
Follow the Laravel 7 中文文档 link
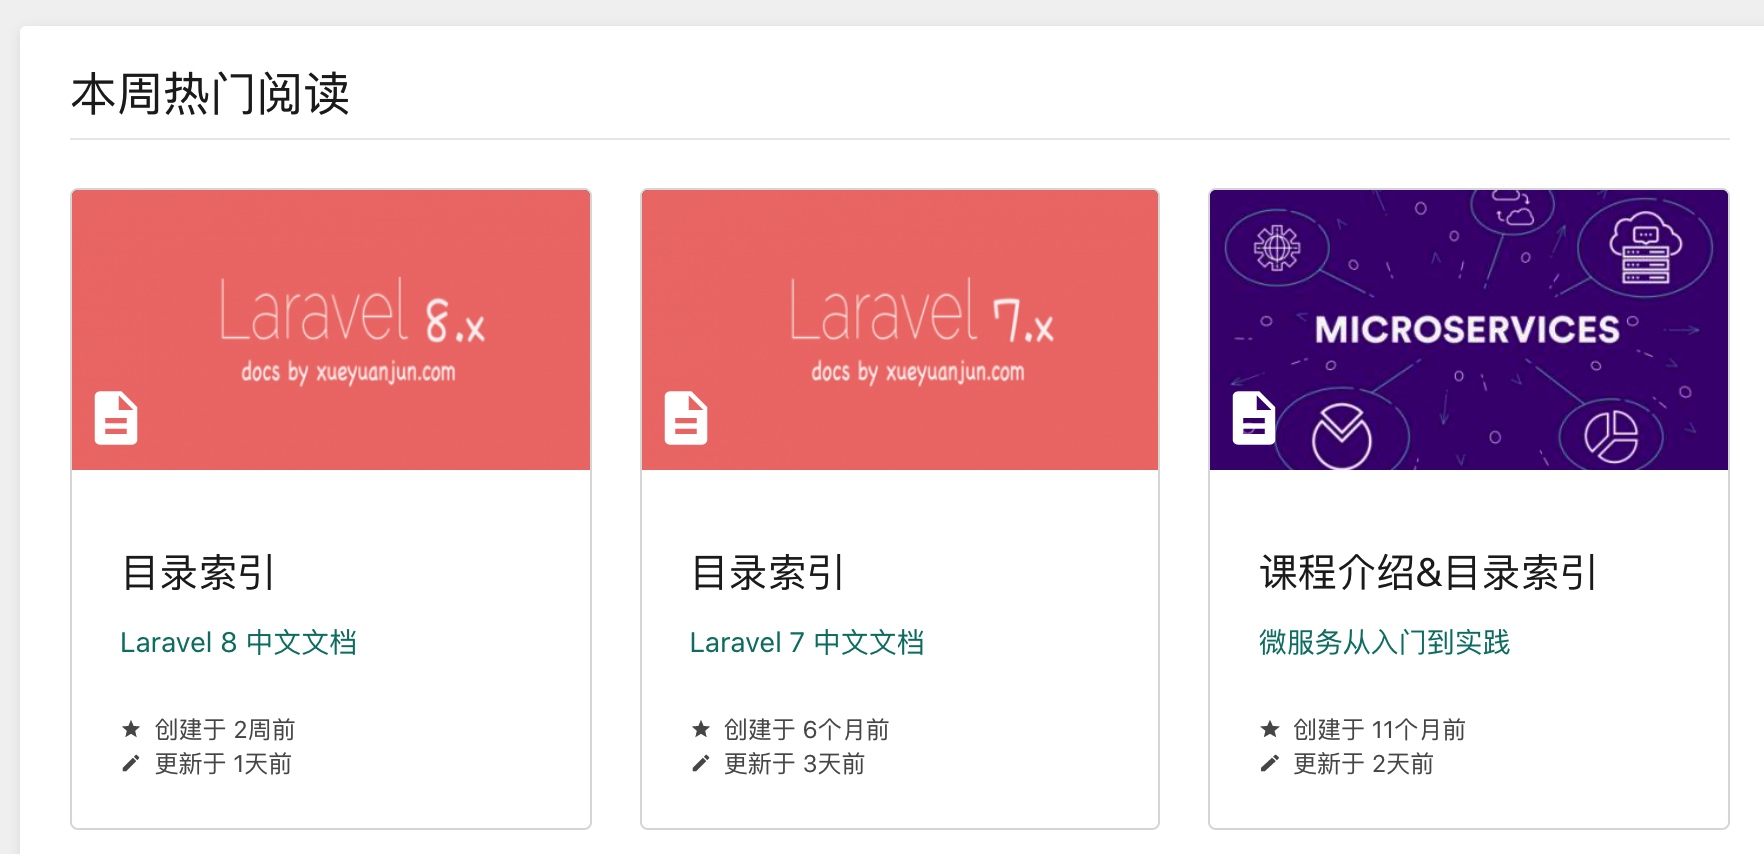[x=807, y=642]
